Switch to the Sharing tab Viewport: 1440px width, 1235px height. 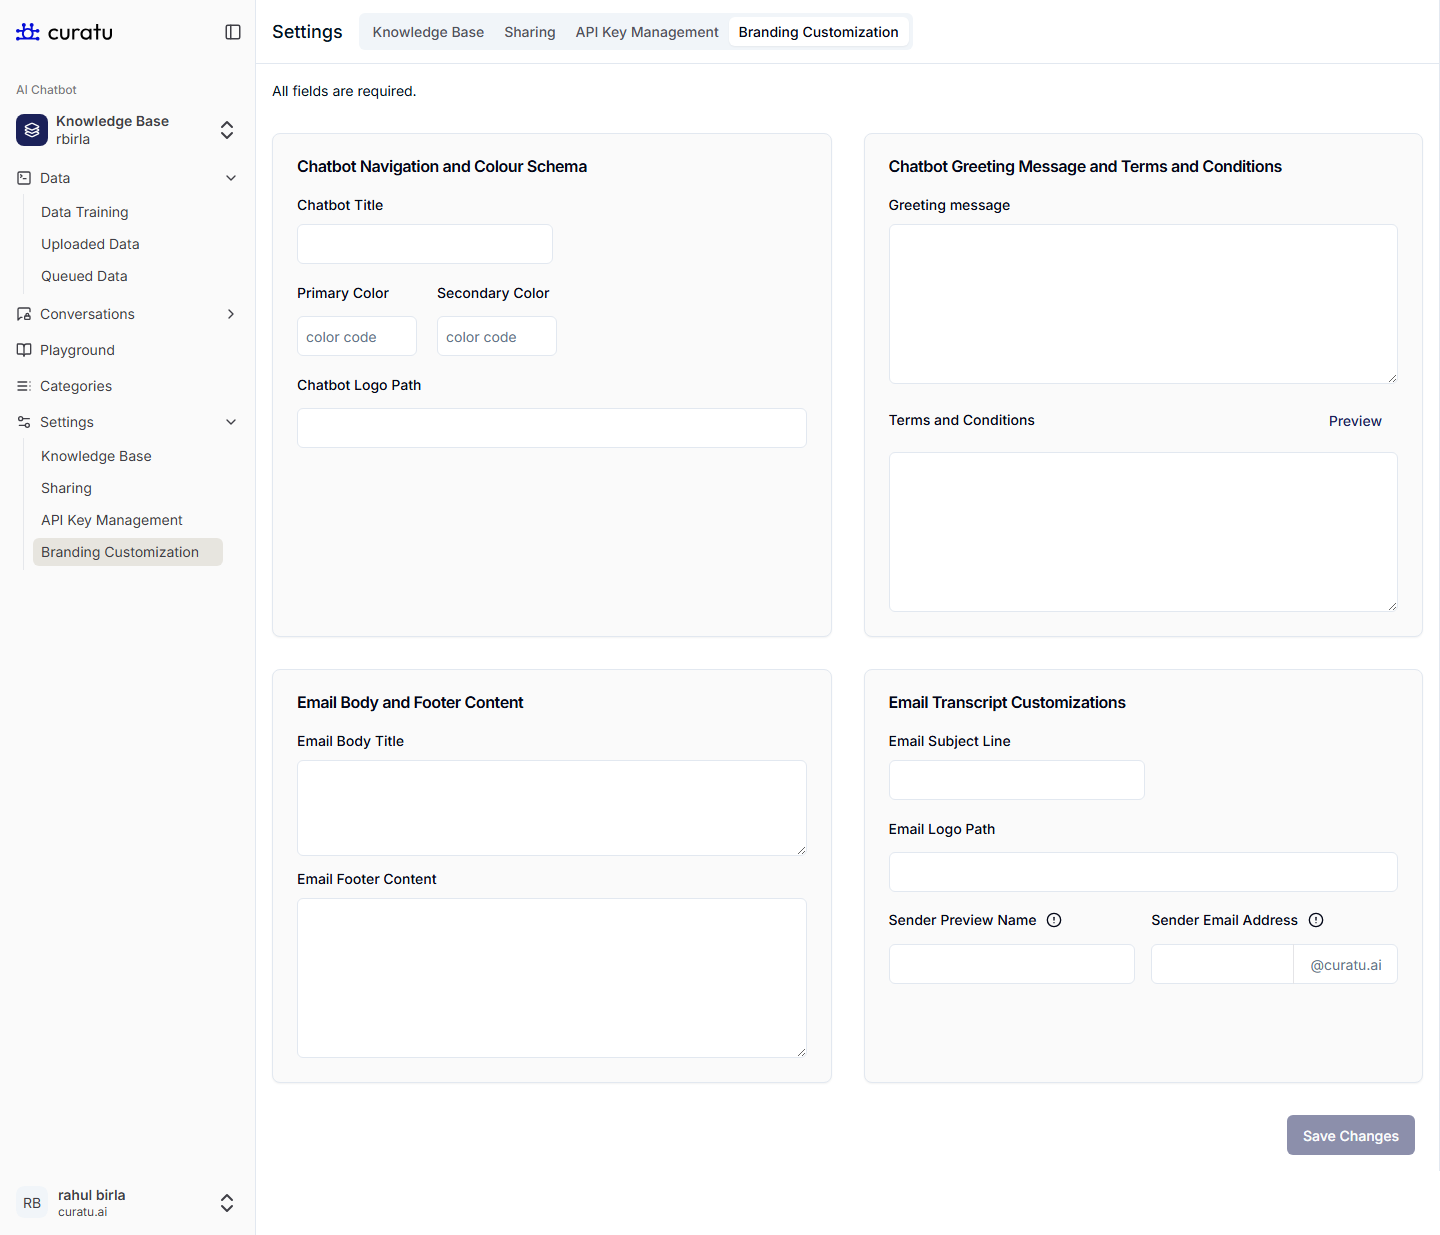(529, 32)
